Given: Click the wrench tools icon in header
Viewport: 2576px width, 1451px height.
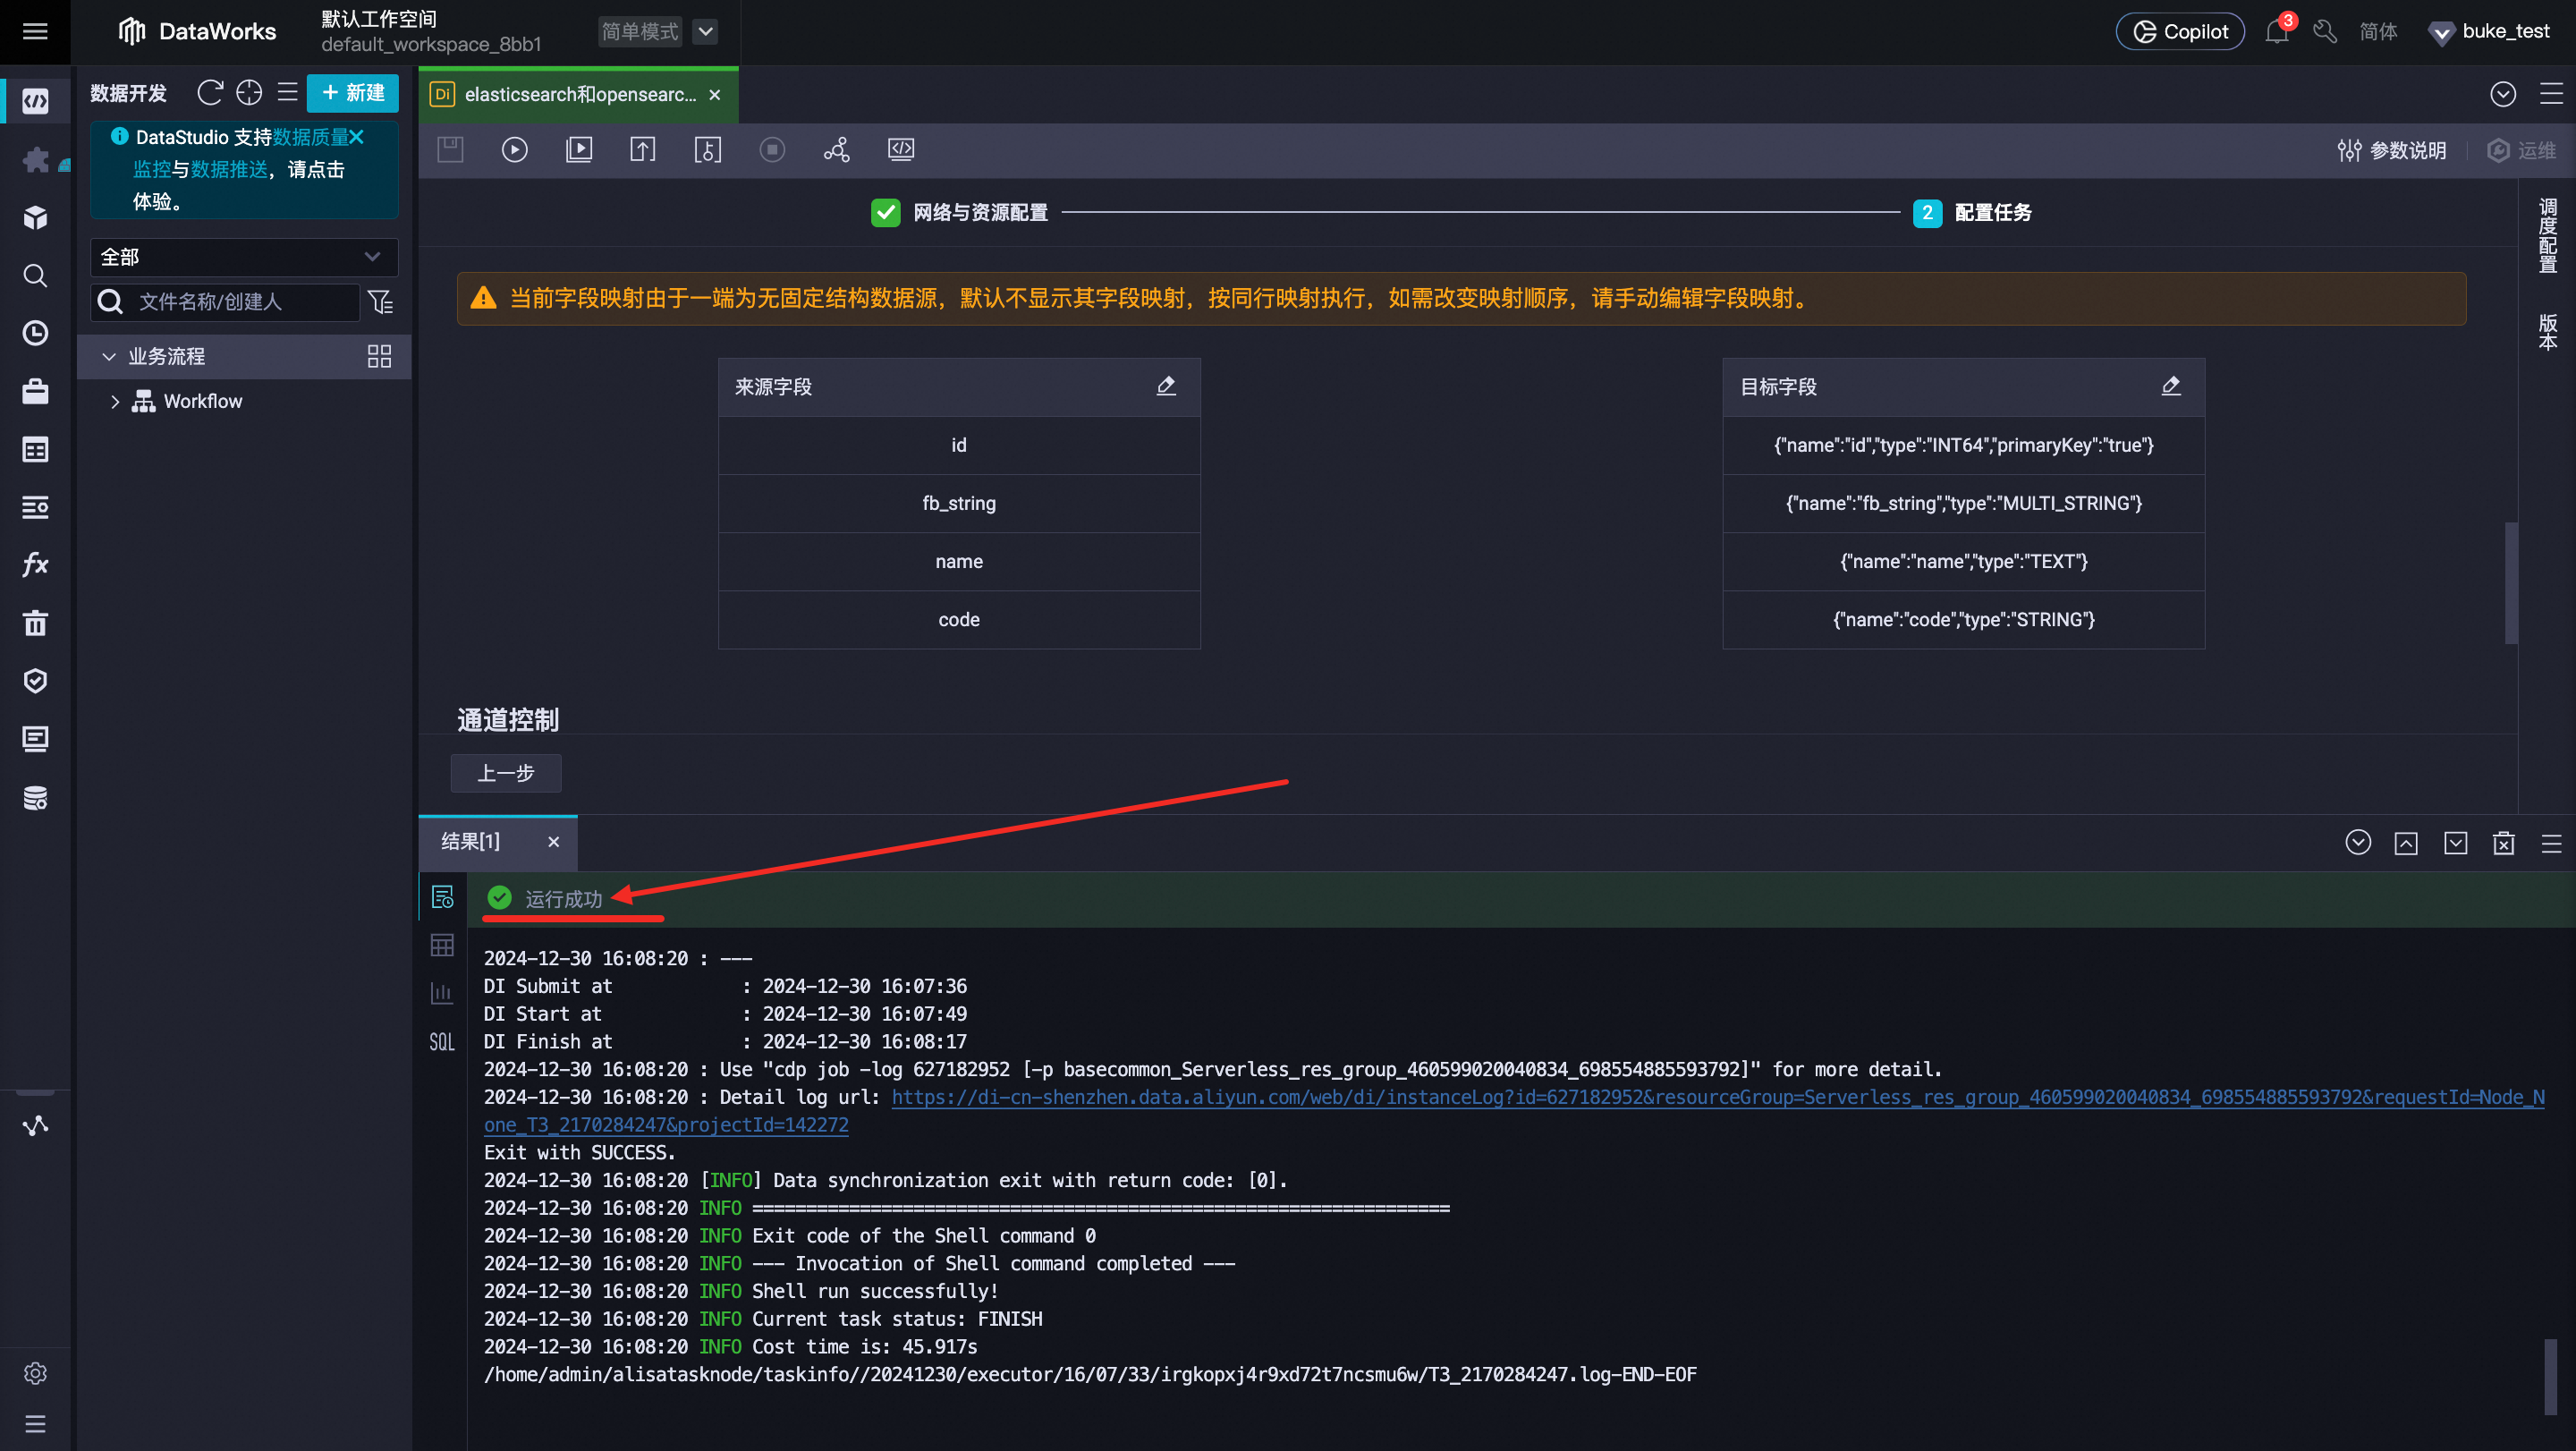Looking at the screenshot, I should [x=2325, y=32].
